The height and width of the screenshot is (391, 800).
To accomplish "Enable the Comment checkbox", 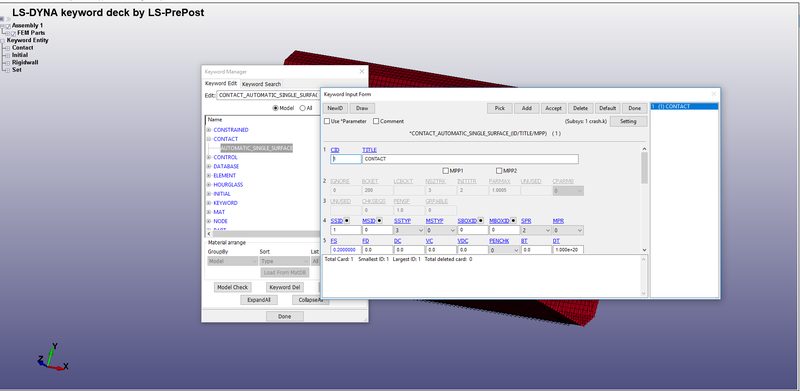I will pos(376,121).
